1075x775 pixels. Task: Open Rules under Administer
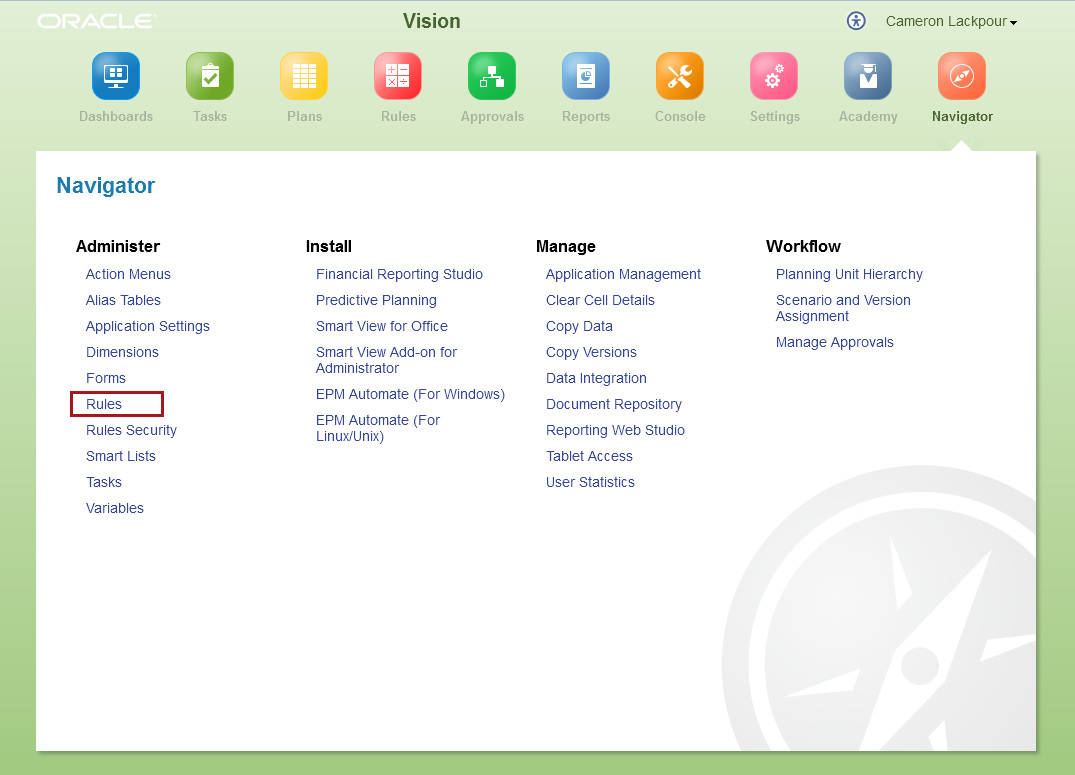[x=104, y=404]
